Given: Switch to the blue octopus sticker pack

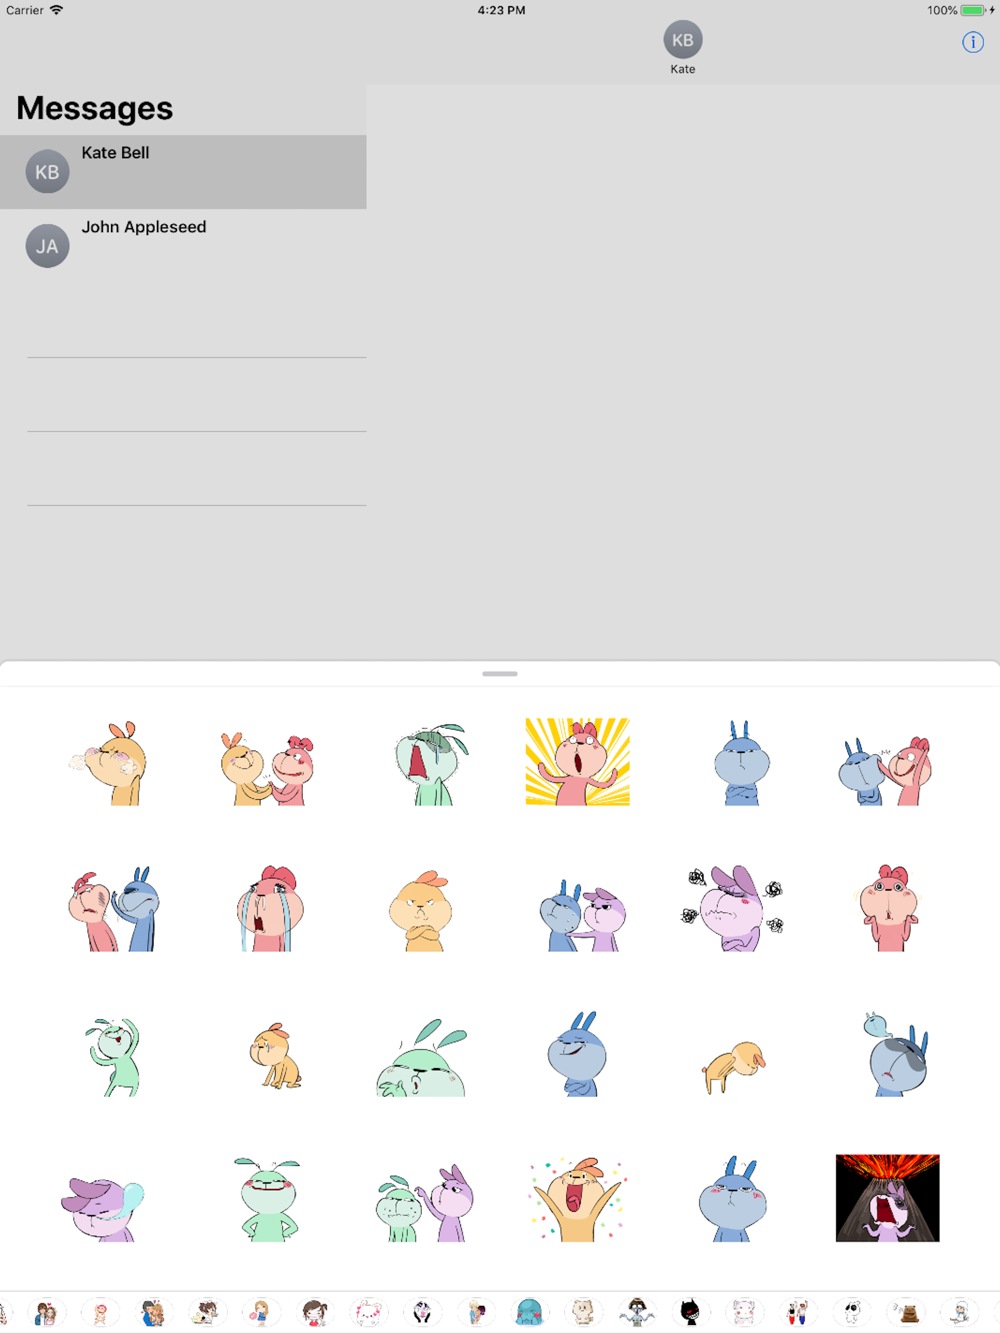Looking at the screenshot, I should (x=529, y=1311).
